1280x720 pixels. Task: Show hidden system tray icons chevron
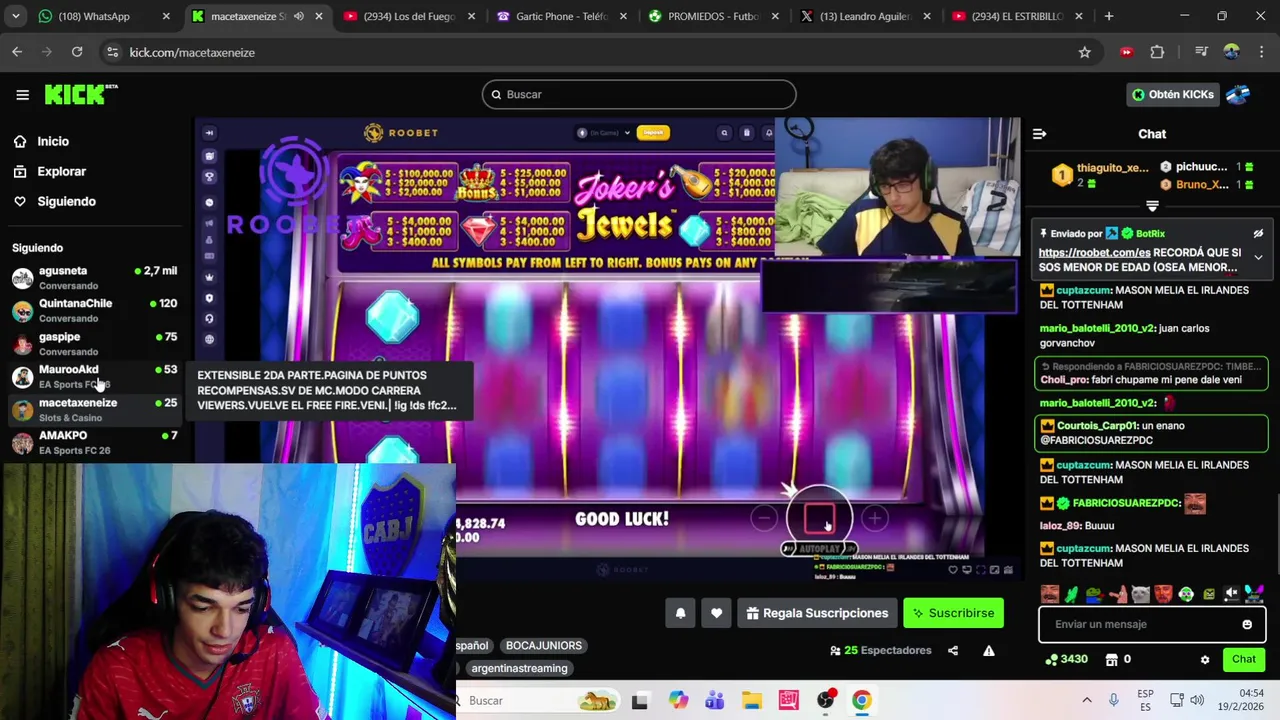1086,700
